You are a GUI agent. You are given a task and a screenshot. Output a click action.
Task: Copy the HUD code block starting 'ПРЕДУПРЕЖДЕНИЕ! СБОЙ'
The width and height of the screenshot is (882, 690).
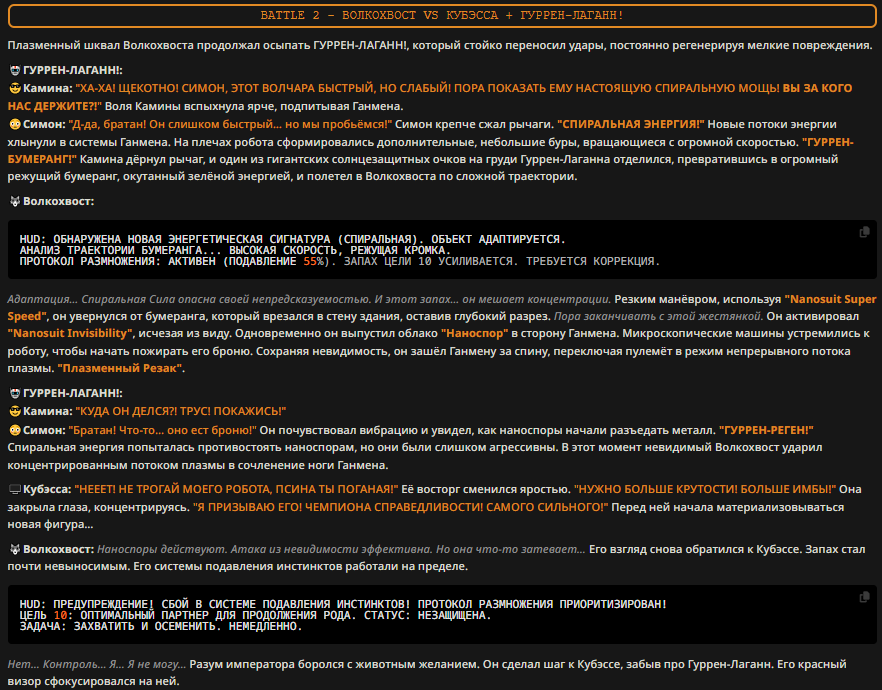(864, 597)
